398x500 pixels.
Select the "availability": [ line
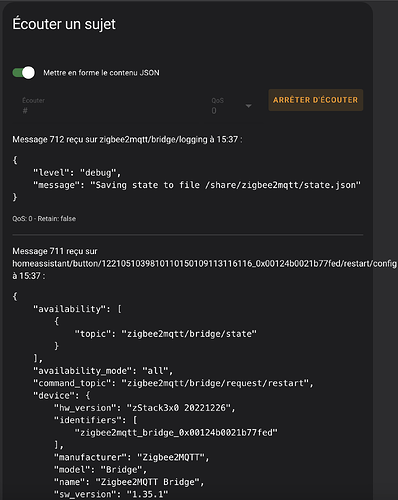pyautogui.click(x=77, y=309)
